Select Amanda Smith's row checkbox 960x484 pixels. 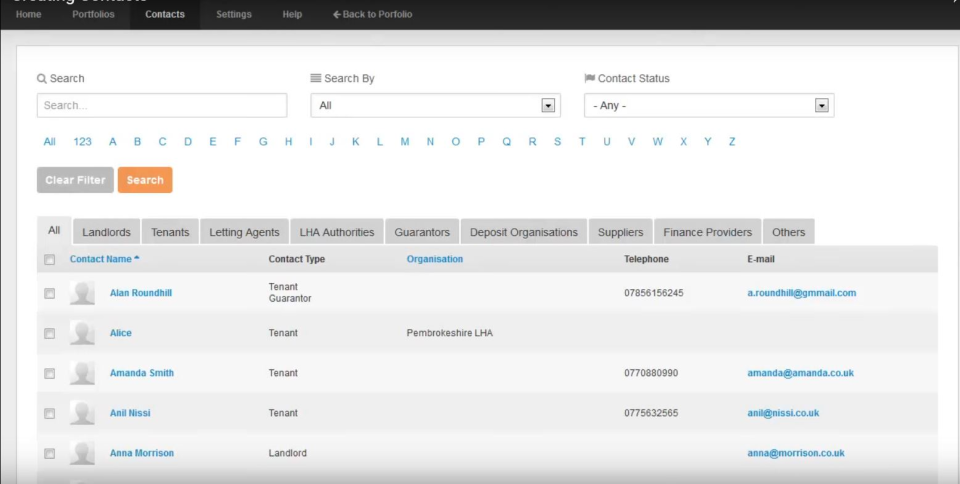click(50, 373)
